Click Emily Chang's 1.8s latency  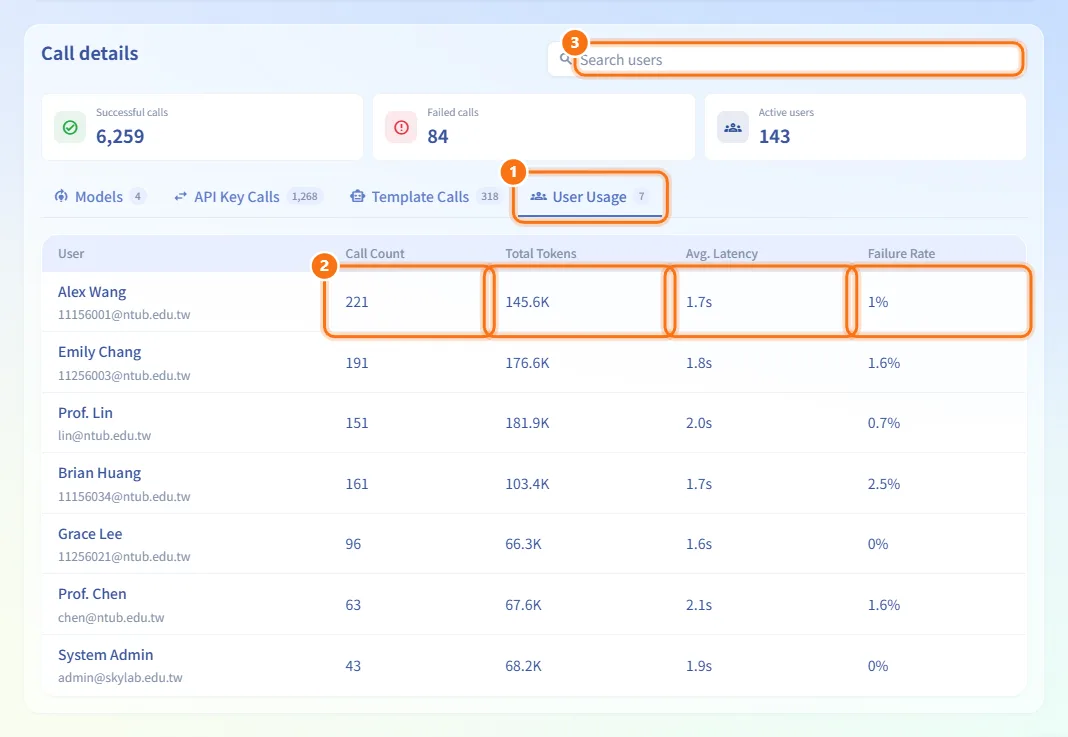699,363
